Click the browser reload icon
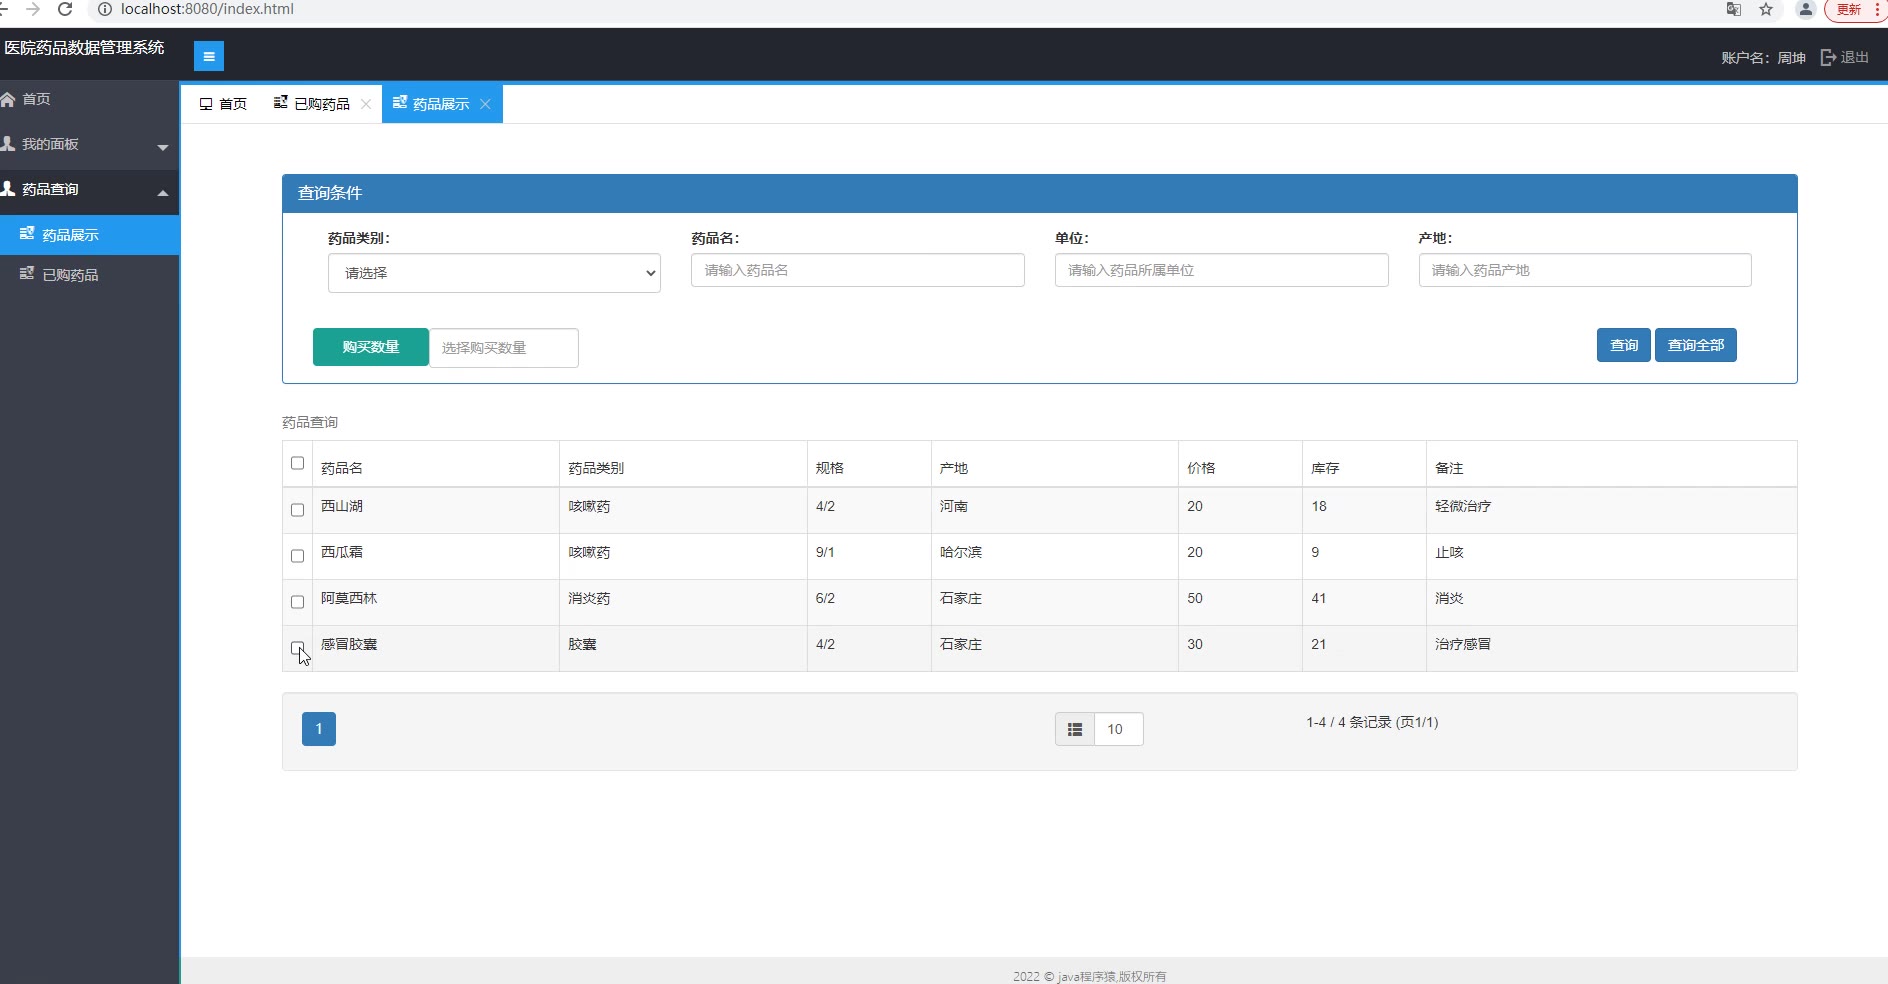Screen dimensions: 1888x984 tap(65, 9)
